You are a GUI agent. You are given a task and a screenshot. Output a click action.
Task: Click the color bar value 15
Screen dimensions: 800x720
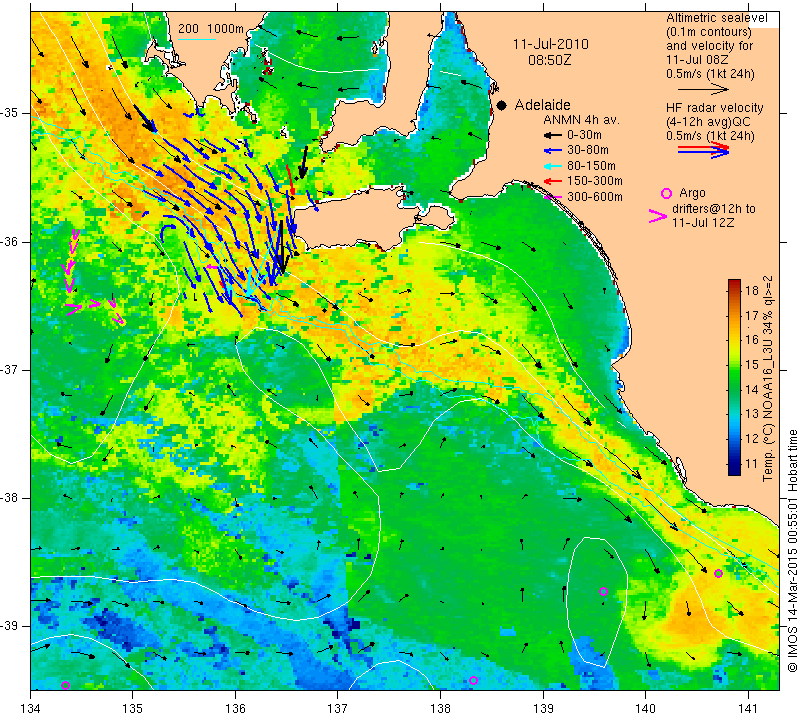pyautogui.click(x=752, y=365)
